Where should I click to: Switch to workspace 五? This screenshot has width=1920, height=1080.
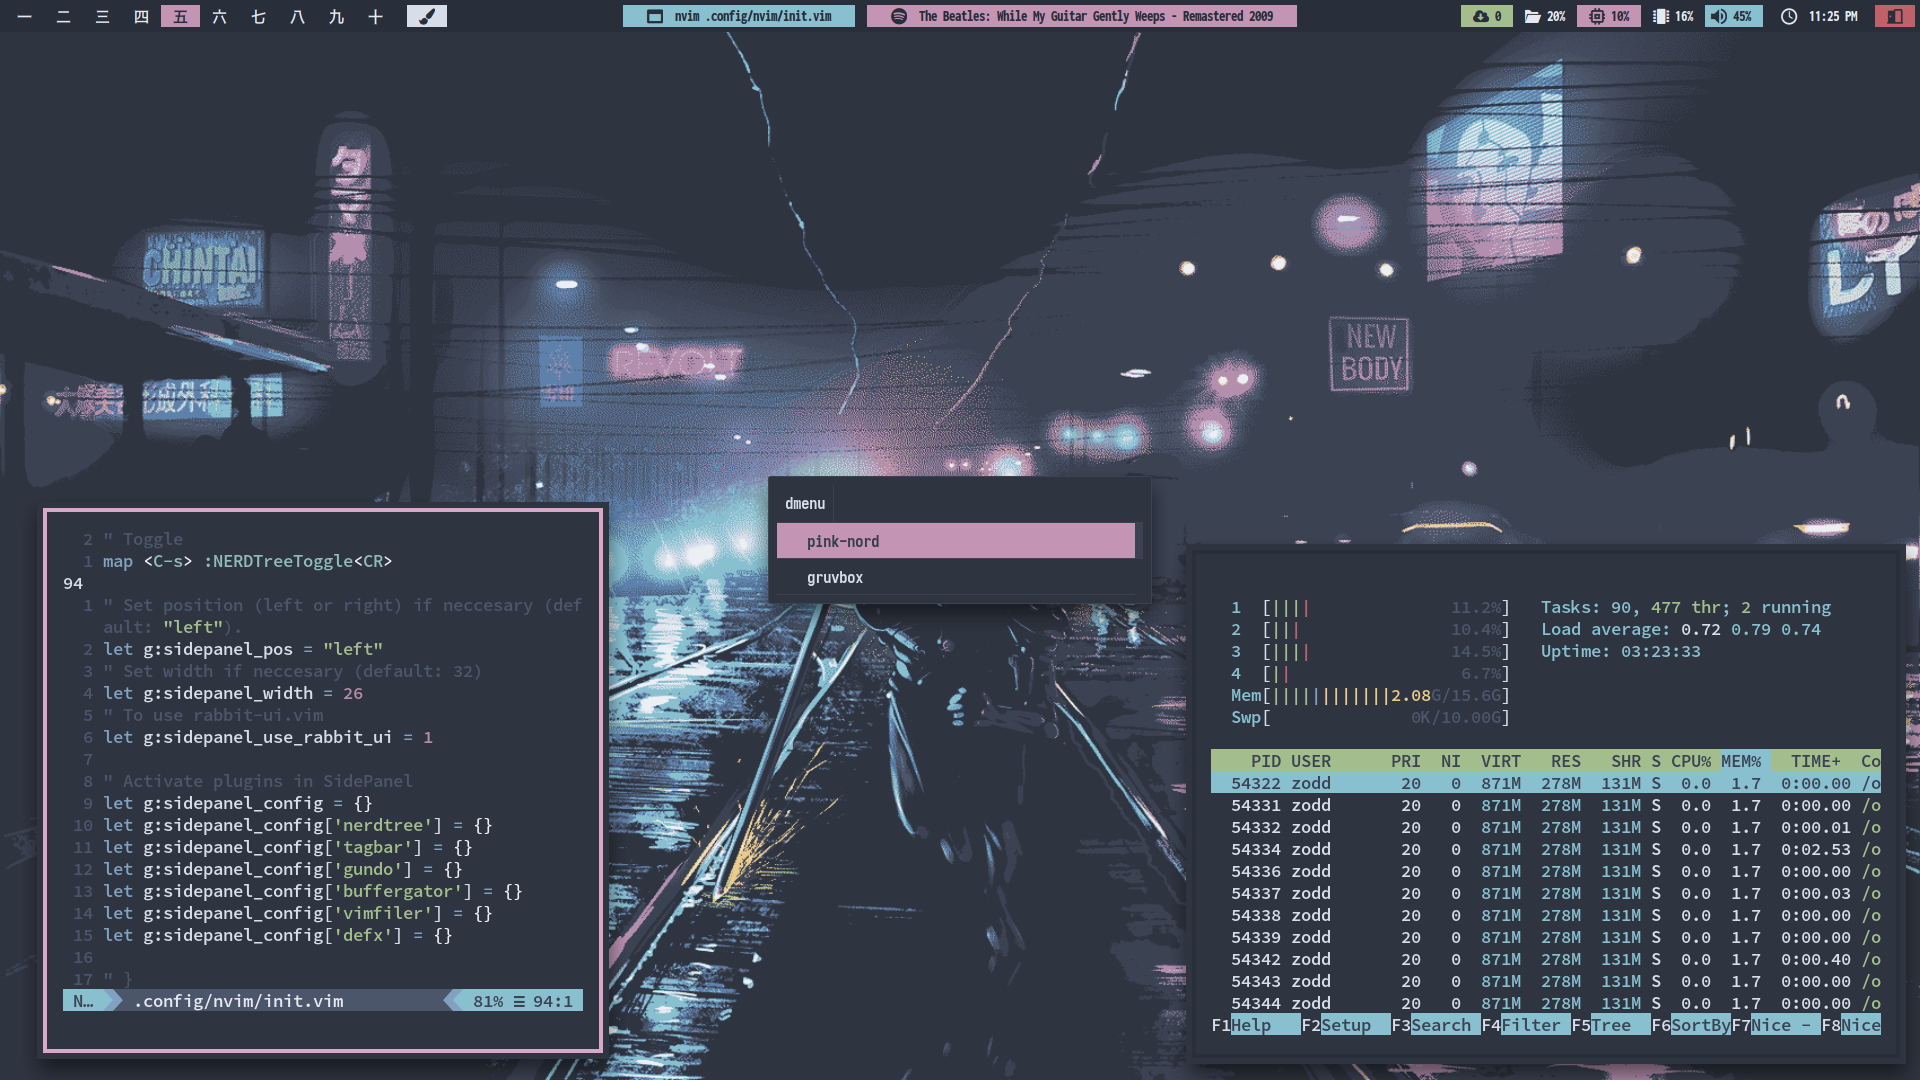(180, 16)
